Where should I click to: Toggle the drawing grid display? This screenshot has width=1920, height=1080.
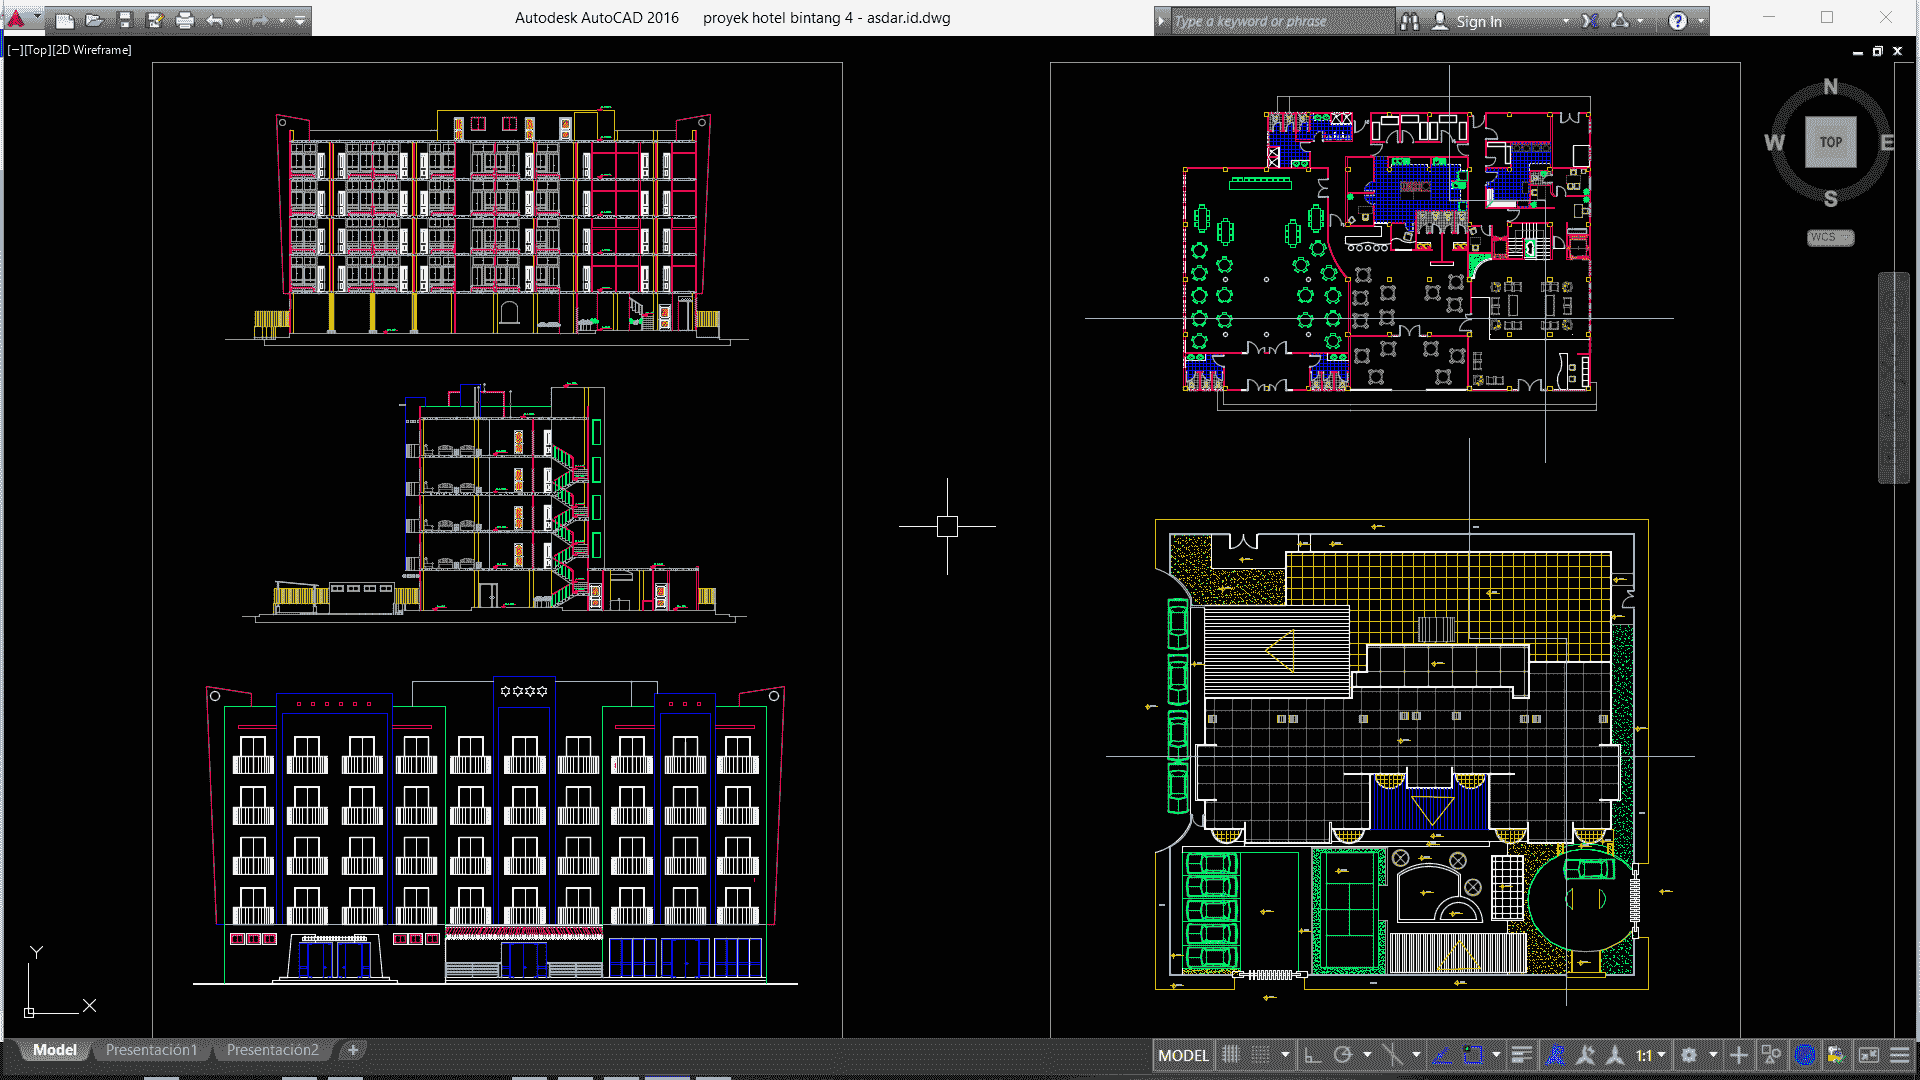[1231, 1055]
